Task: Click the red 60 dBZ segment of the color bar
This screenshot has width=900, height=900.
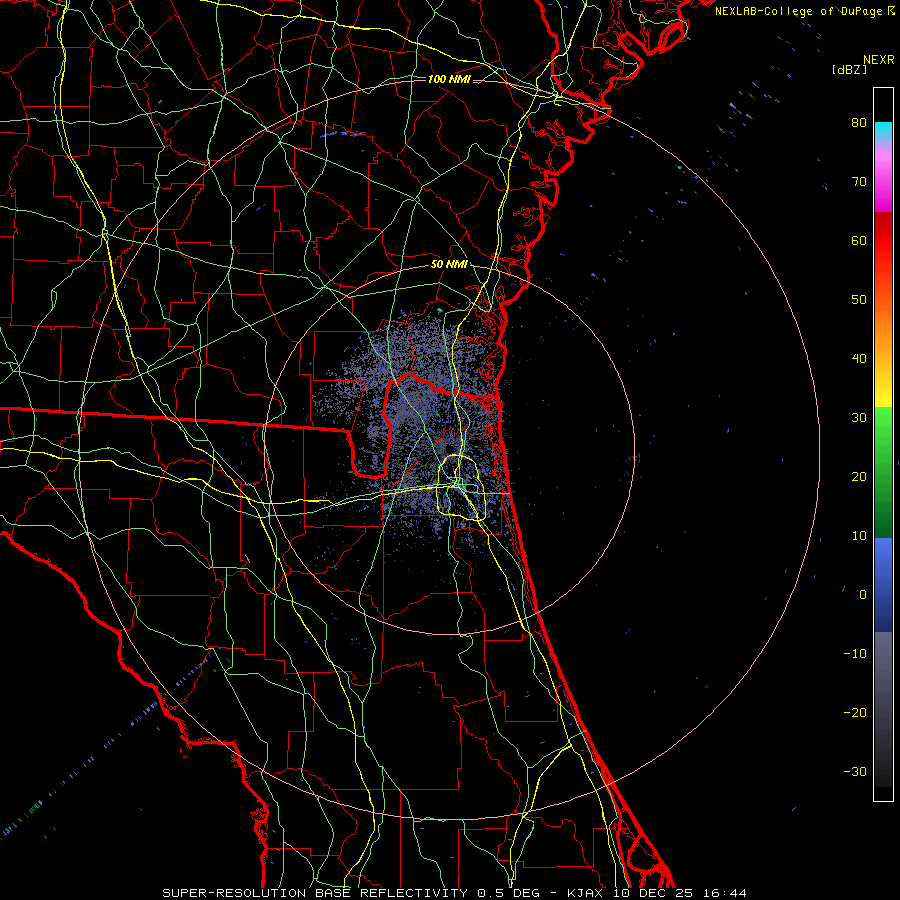Action: 883,241
